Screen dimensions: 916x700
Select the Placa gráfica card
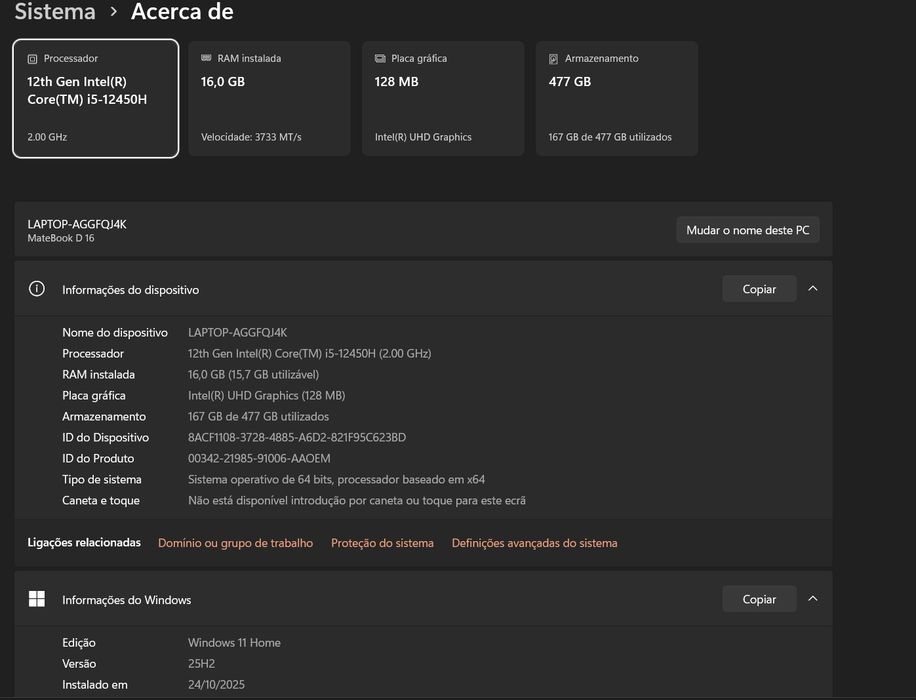443,98
